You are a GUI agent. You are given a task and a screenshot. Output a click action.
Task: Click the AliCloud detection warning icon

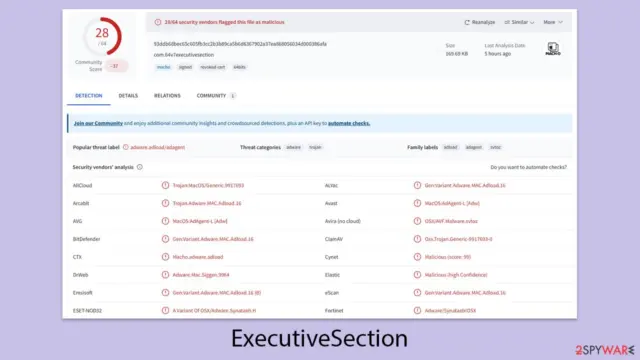point(165,185)
